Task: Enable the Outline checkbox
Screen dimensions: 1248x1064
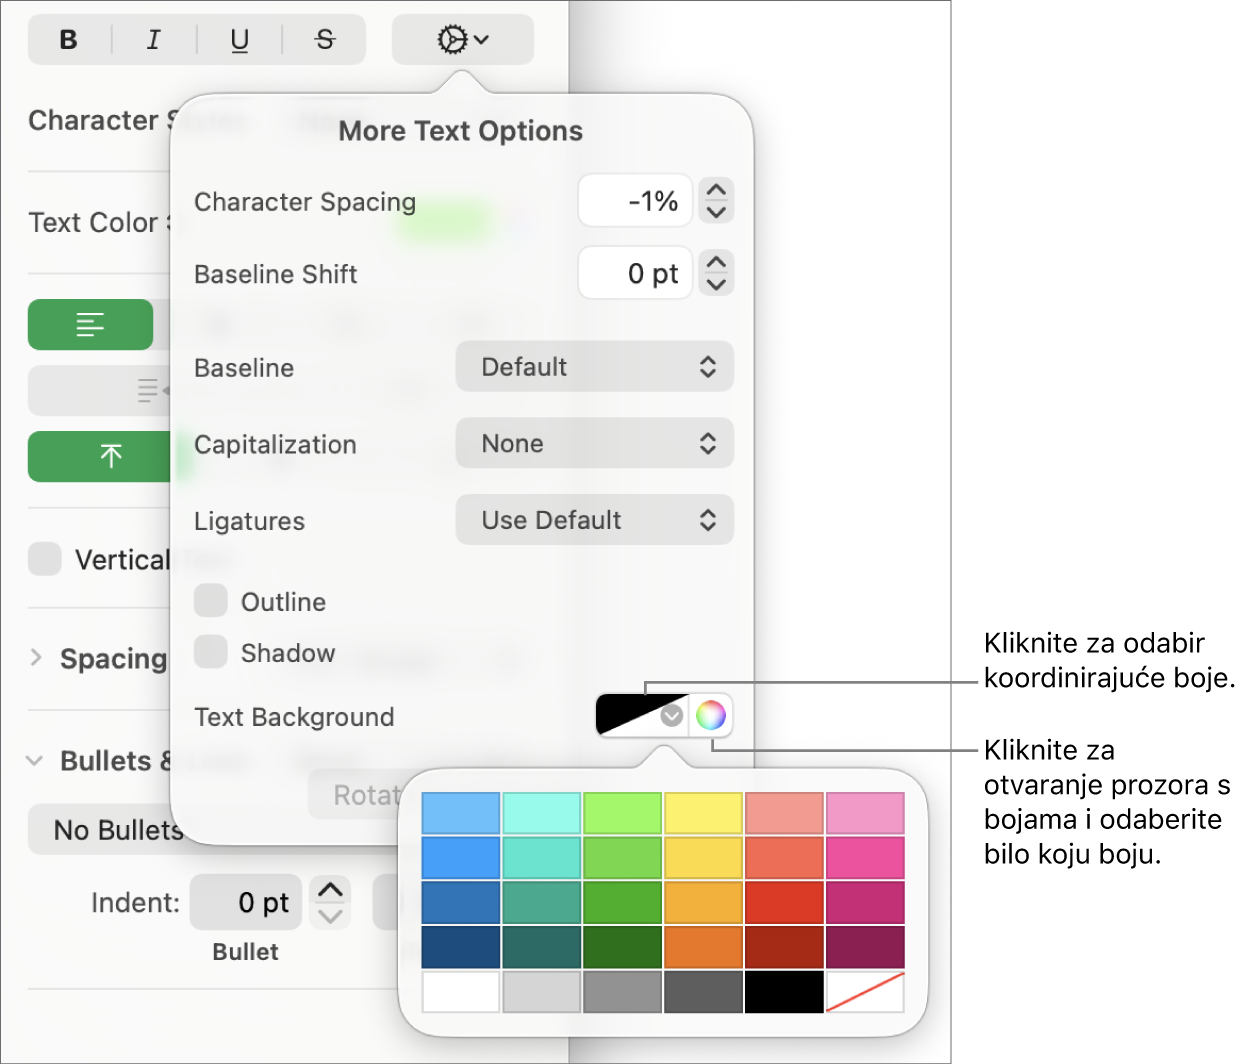Action: [x=211, y=601]
